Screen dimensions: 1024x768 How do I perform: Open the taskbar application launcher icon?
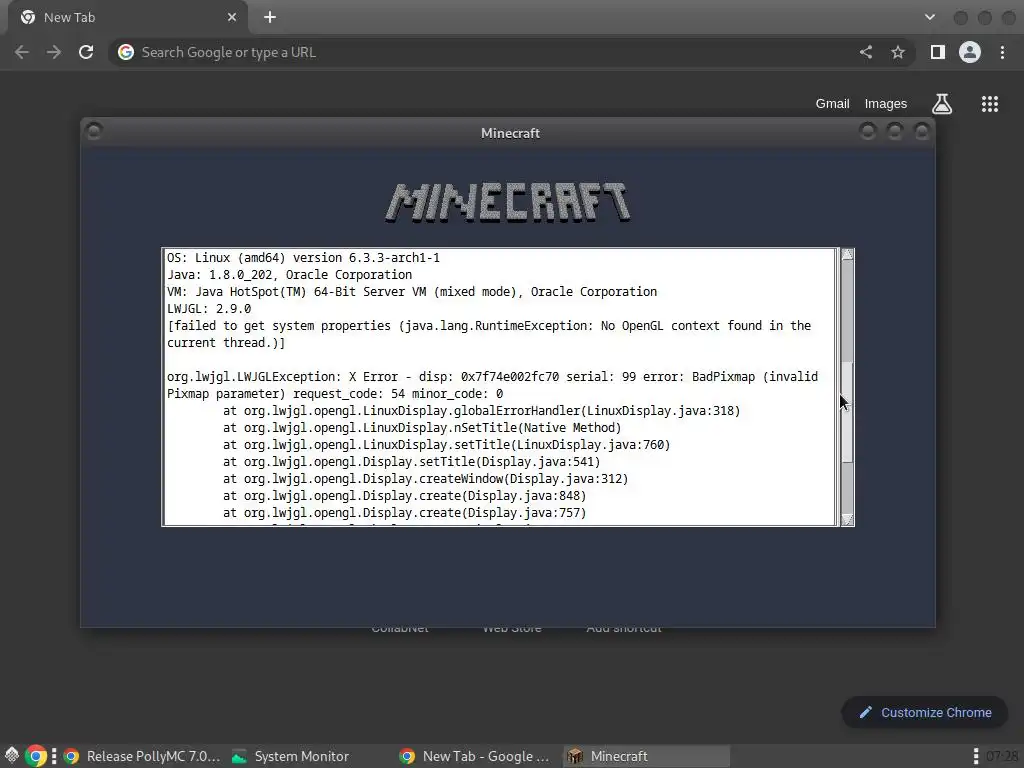click(x=12, y=756)
